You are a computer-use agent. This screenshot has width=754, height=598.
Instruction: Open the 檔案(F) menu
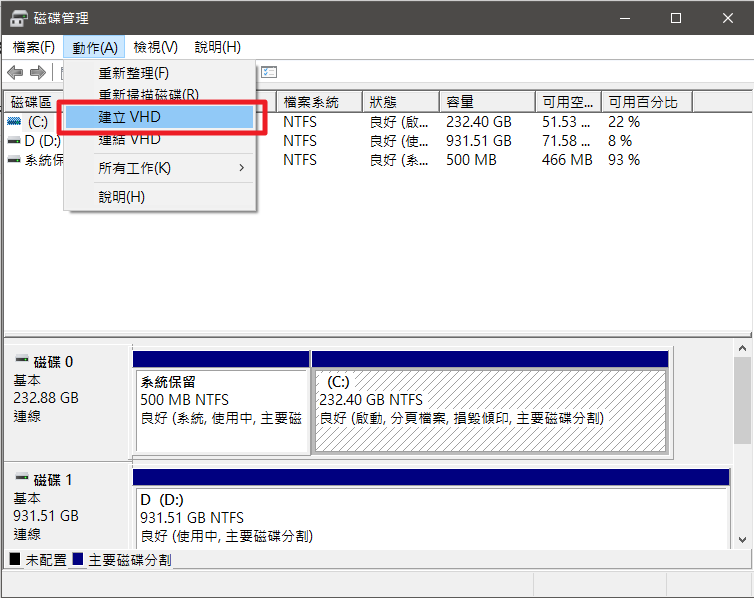tap(34, 47)
